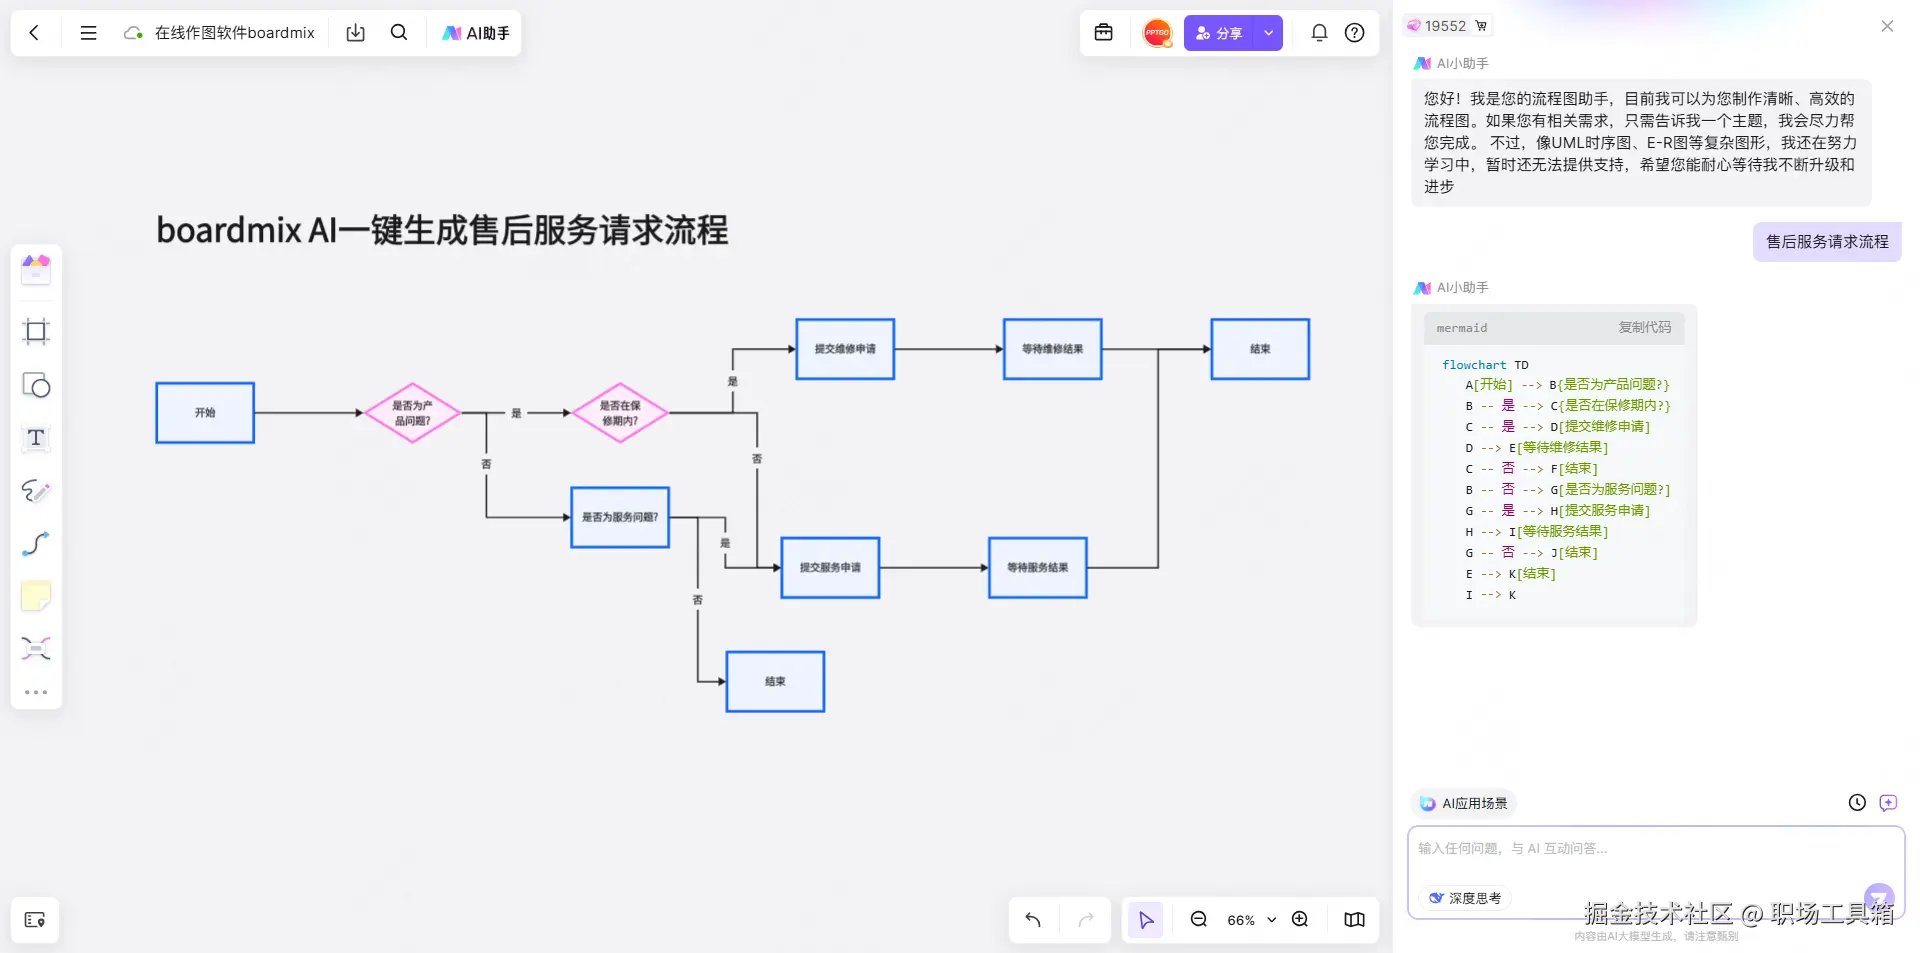
Task: Close the AI assistant panel
Action: (1887, 26)
